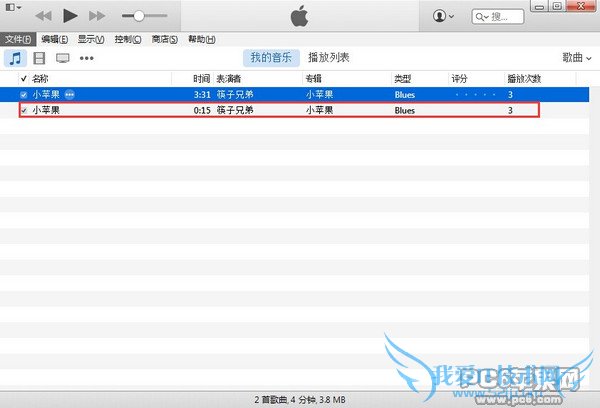The width and height of the screenshot is (600, 408).
Task: Close the iTunes window
Action: click(x=581, y=6)
